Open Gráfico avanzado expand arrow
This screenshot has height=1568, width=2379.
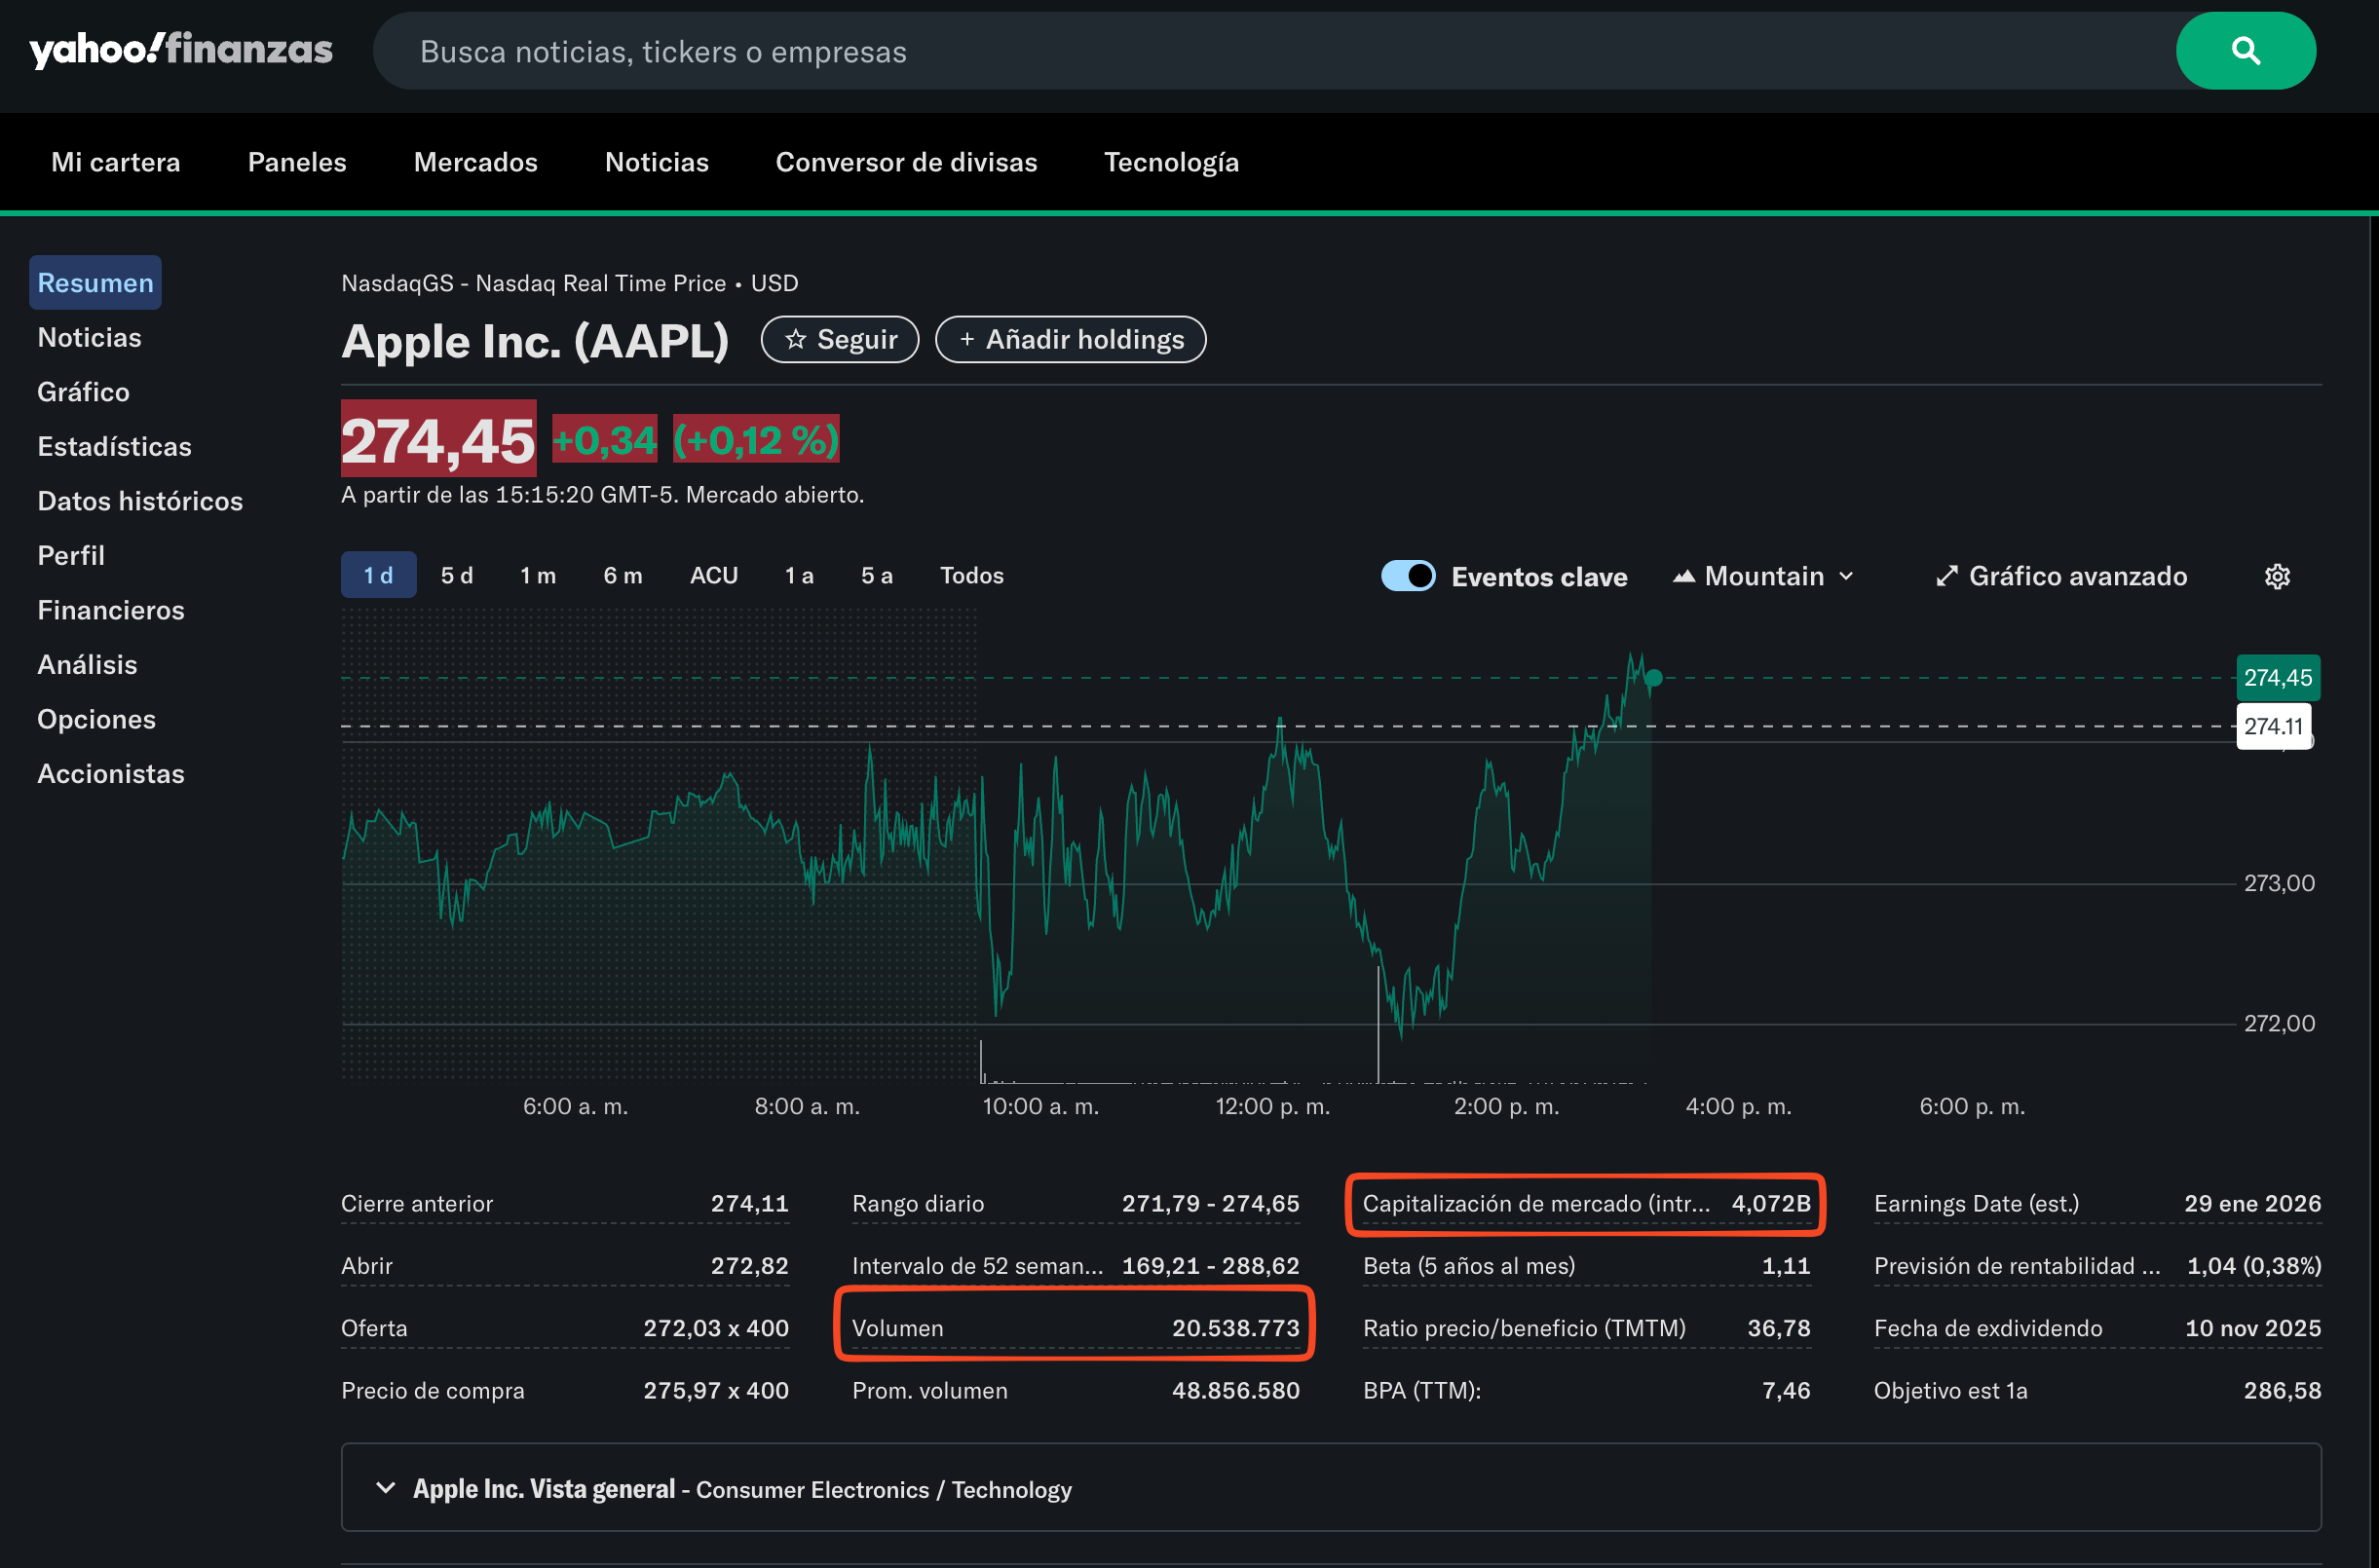(x=1945, y=576)
